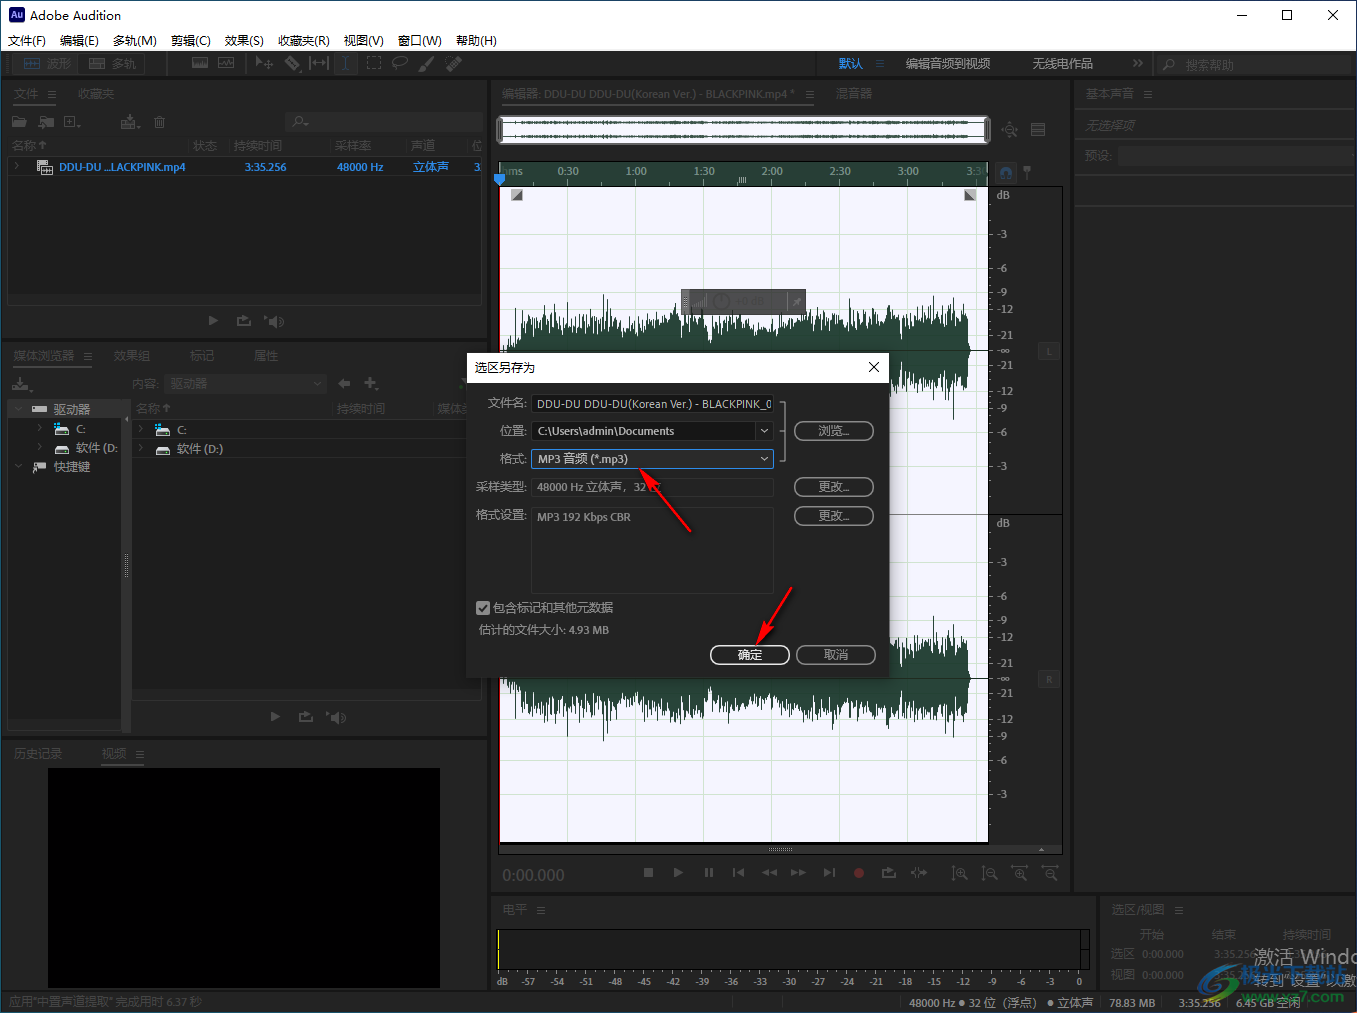1357x1013 pixels.
Task: Move playhead to next marker
Action: 829,873
